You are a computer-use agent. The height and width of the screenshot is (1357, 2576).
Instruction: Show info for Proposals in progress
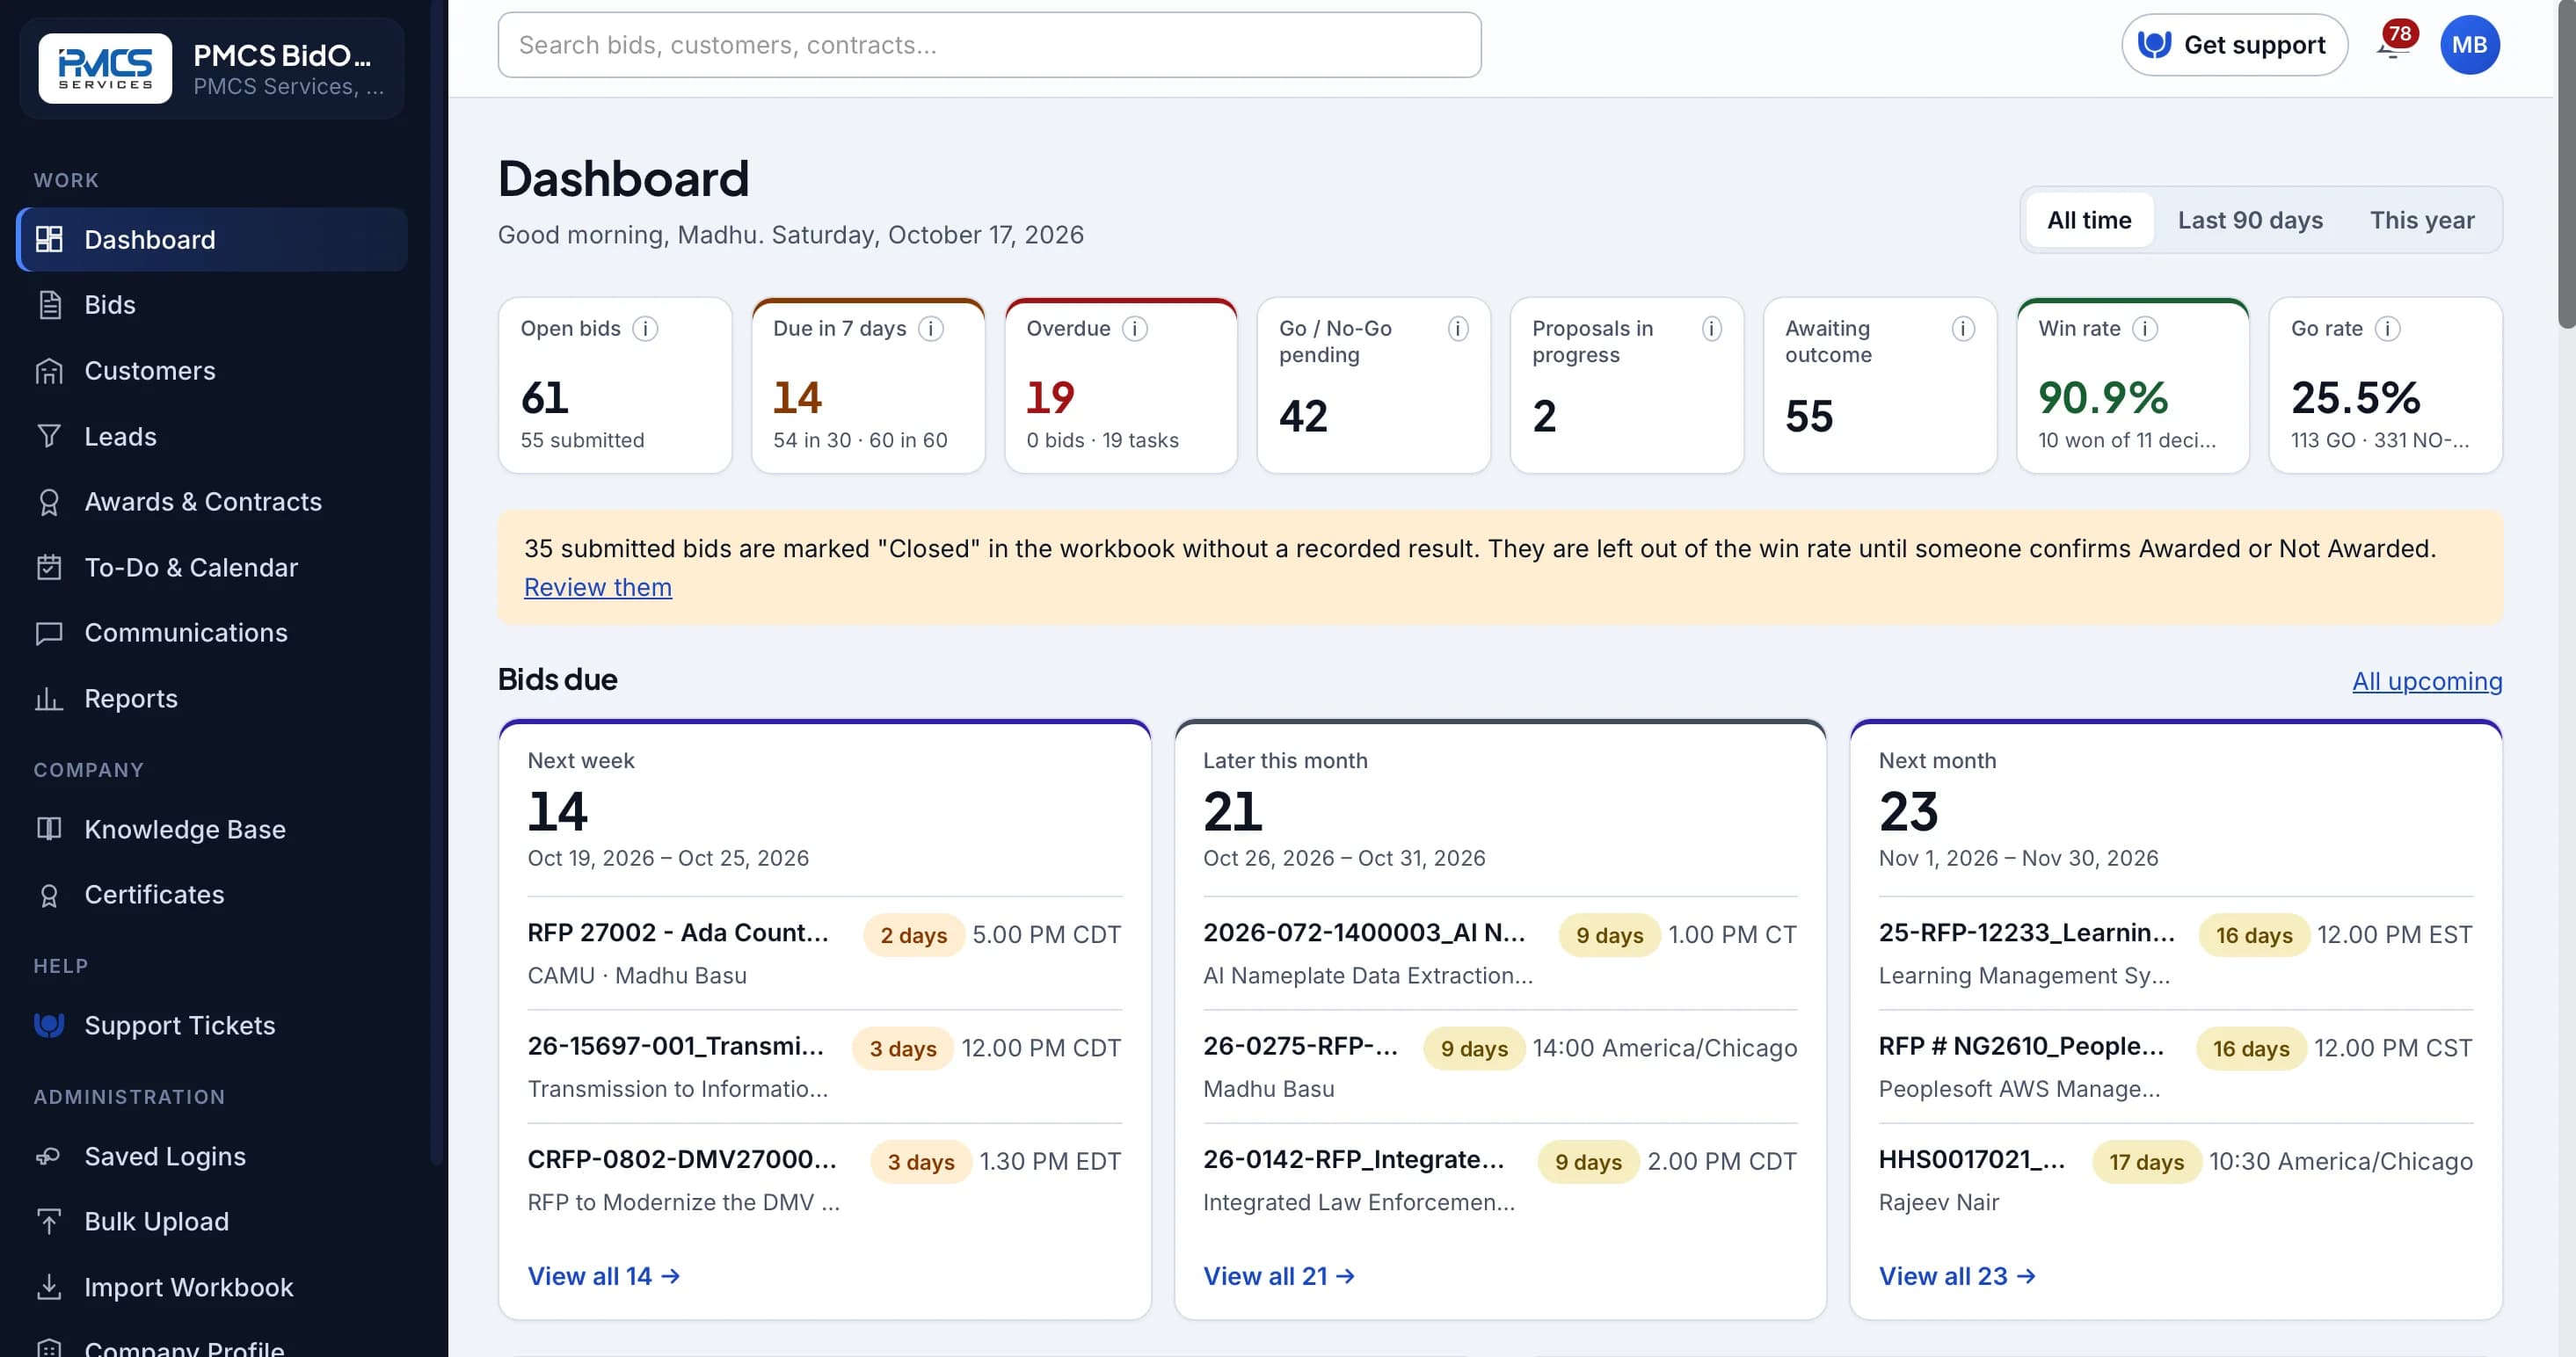coord(1712,329)
